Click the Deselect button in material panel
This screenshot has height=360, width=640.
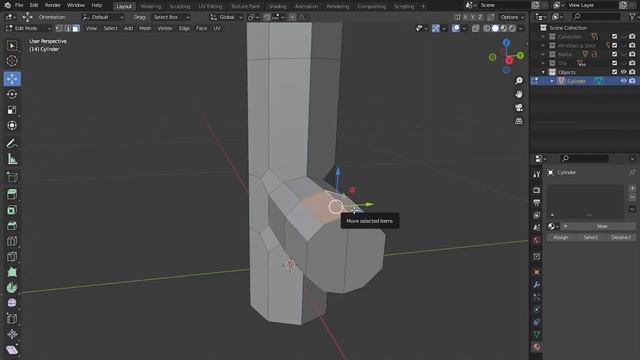[x=621, y=237]
